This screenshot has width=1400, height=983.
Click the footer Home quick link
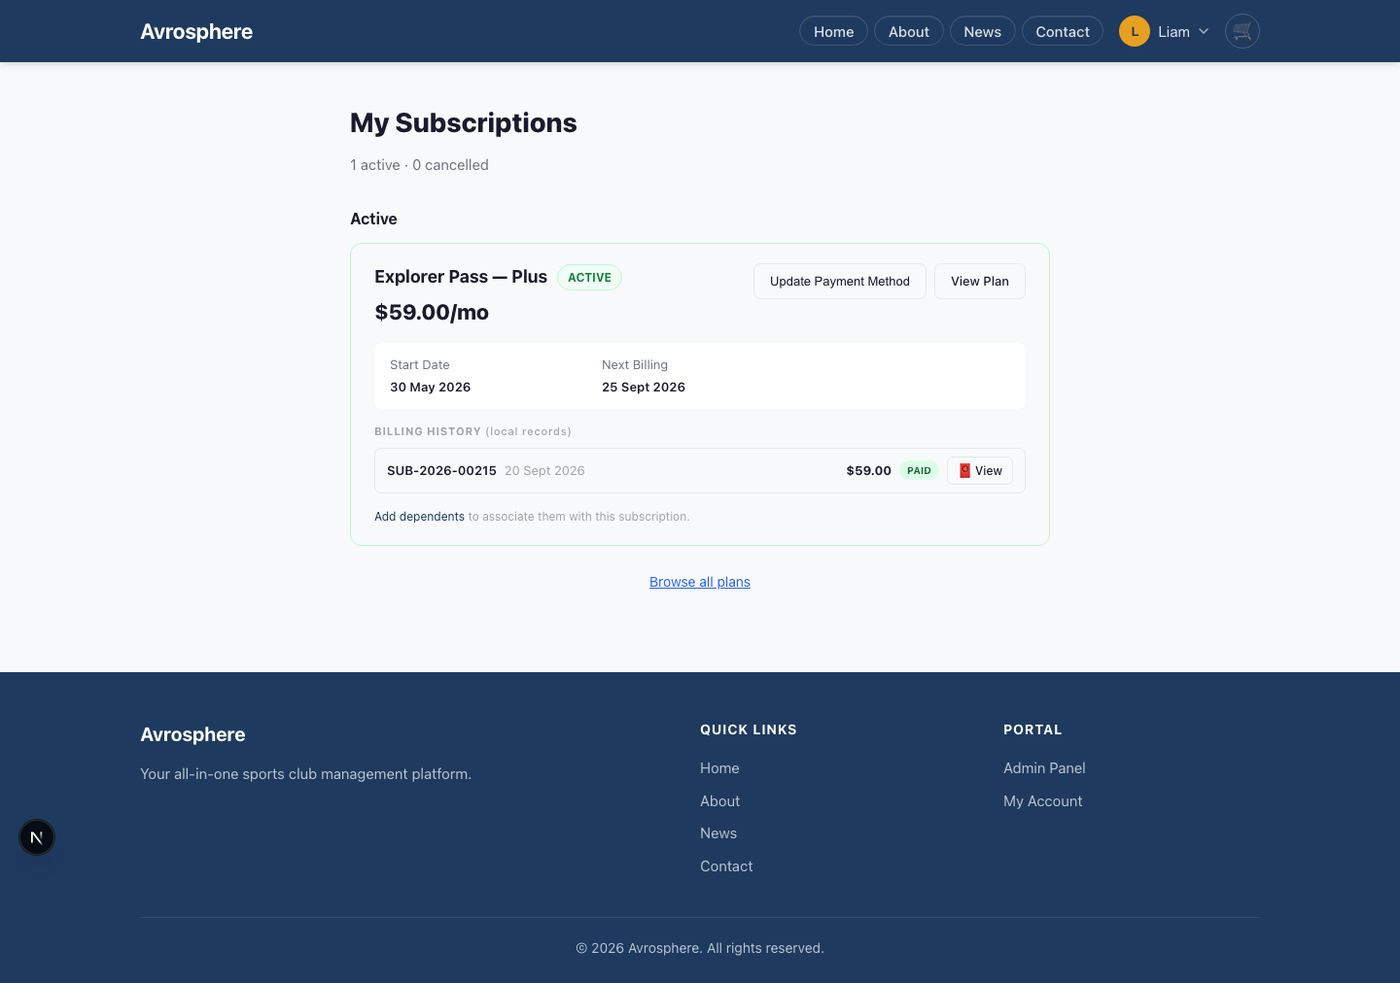(719, 768)
